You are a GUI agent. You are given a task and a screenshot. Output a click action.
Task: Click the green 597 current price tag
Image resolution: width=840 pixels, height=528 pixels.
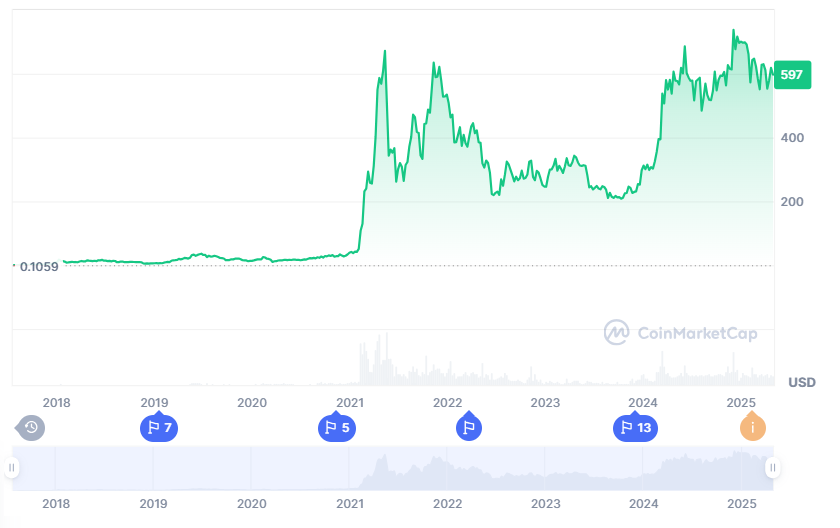(792, 75)
